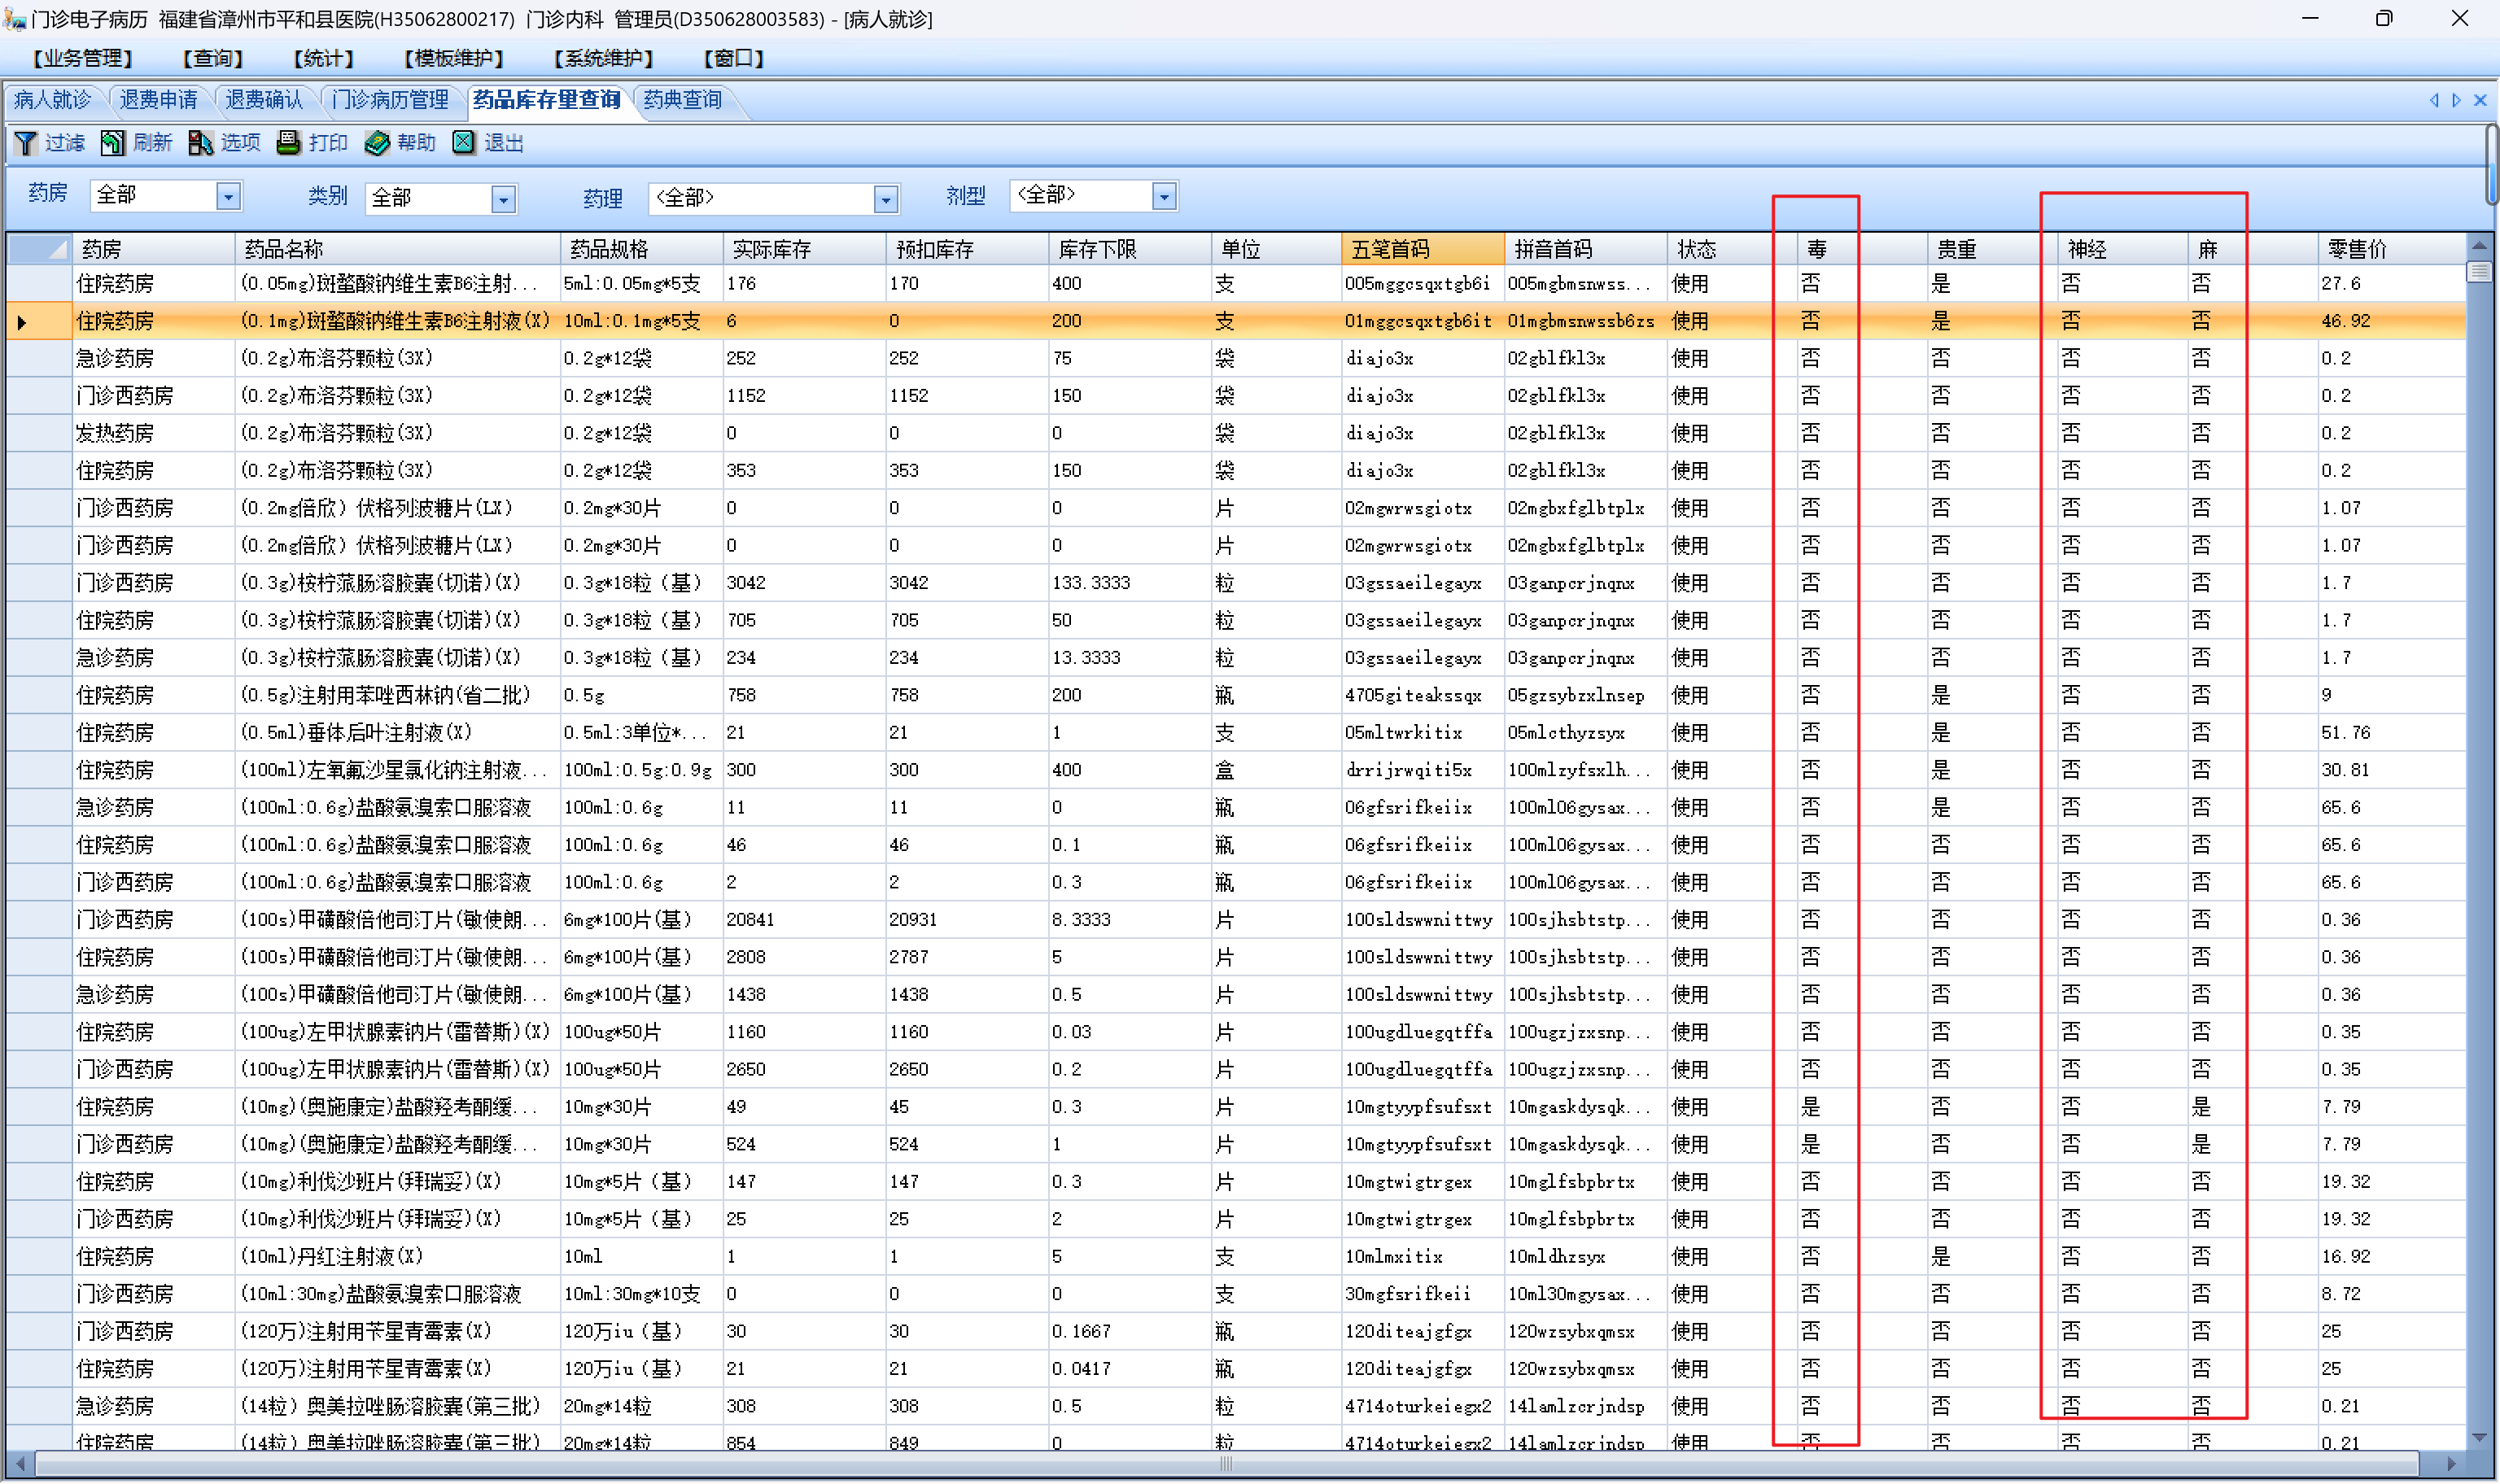Click the horizontal scrollbar at the bottom

(1226, 1464)
